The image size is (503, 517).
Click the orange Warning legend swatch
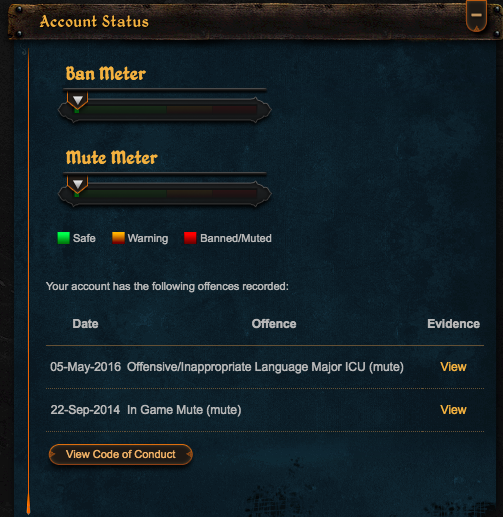coord(118,238)
